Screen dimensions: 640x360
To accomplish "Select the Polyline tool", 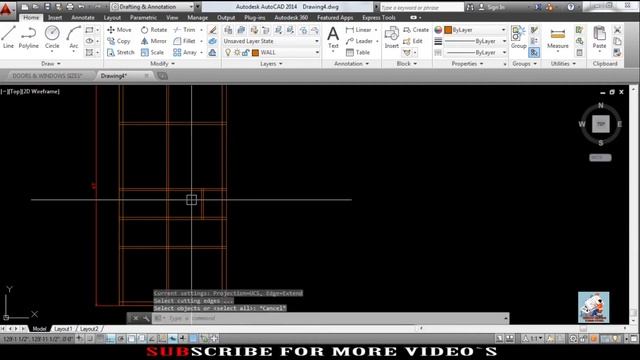I will point(29,37).
